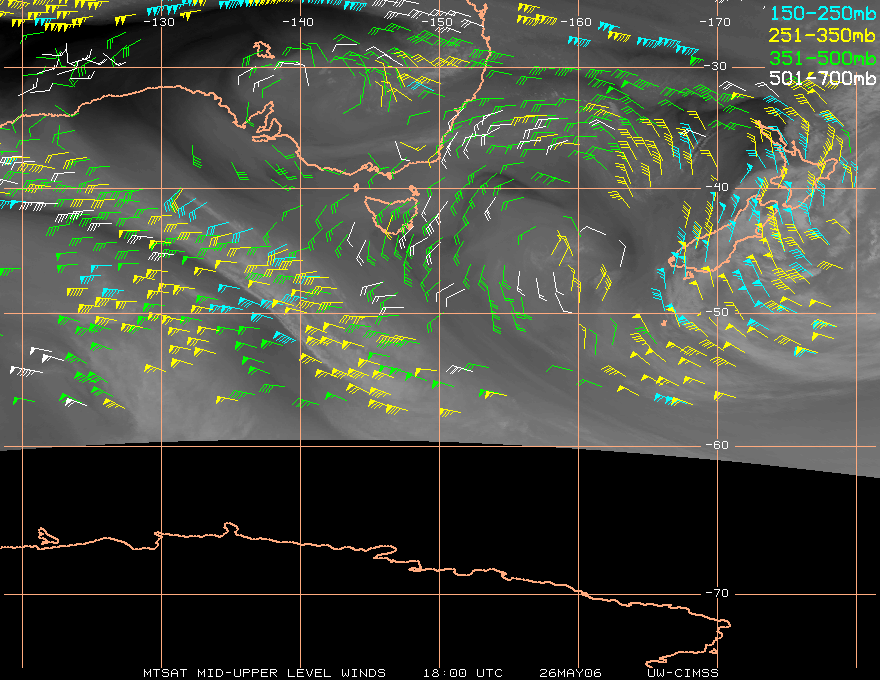Click the MTSAT MID-UPPER LEVEL WINDS title
This screenshot has width=880, height=680.
263,672
